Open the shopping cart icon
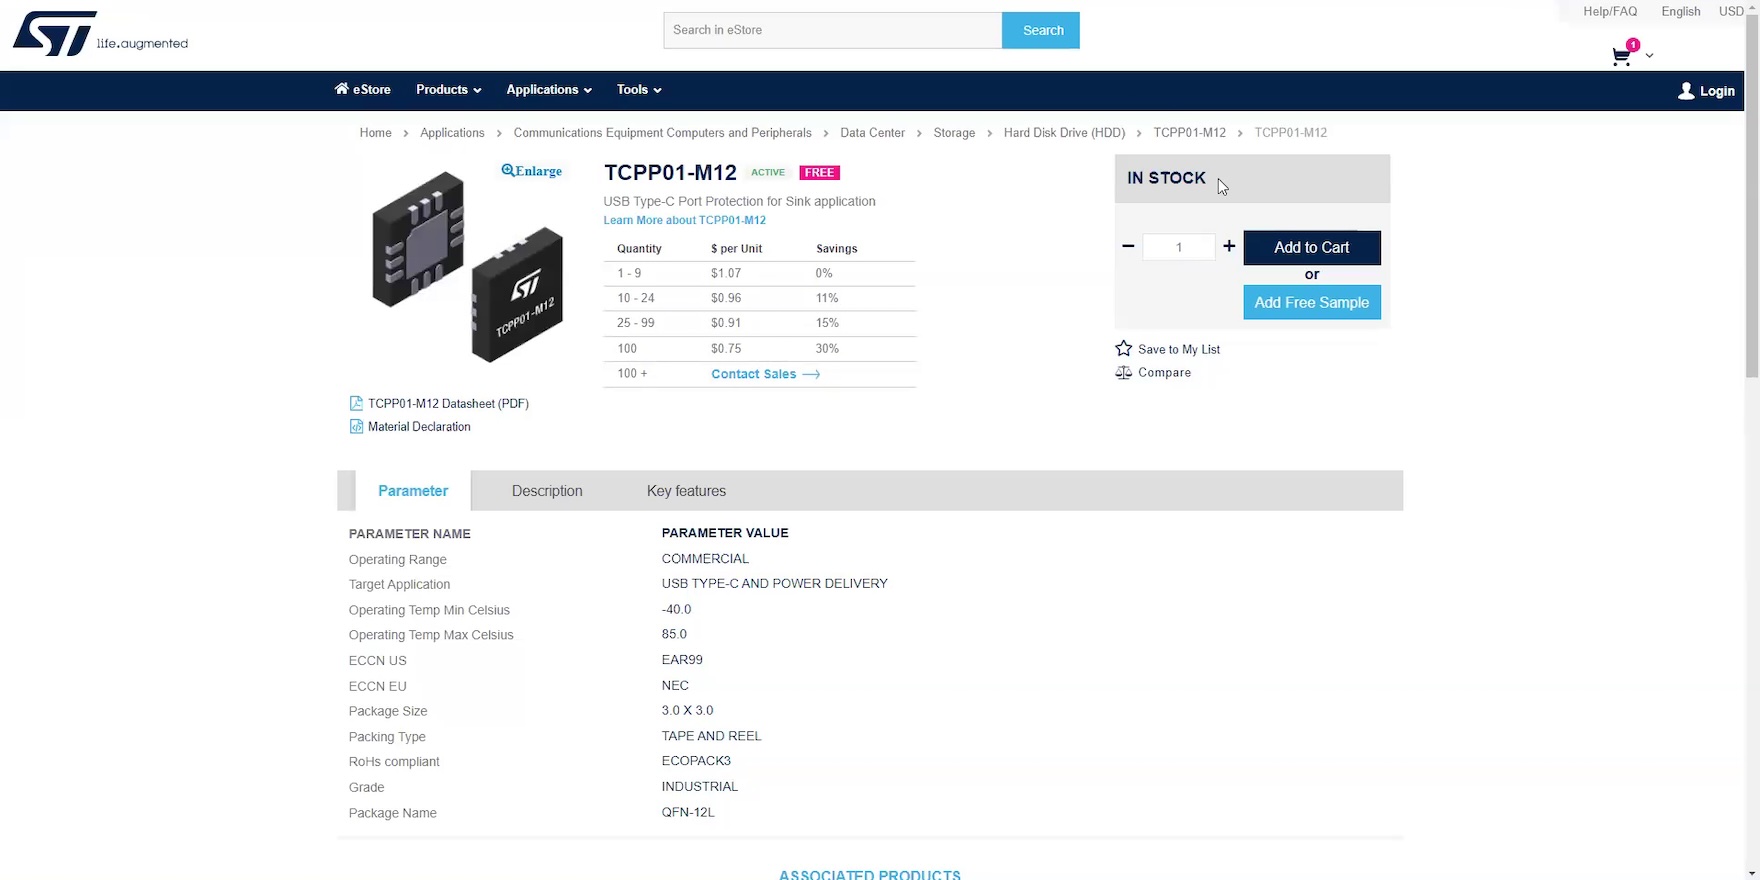 point(1621,57)
